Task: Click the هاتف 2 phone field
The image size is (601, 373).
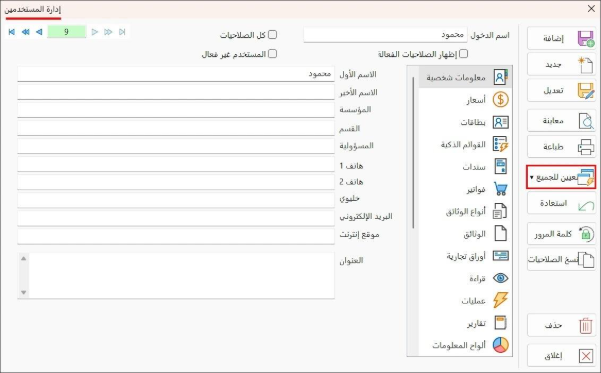Action: 176,182
